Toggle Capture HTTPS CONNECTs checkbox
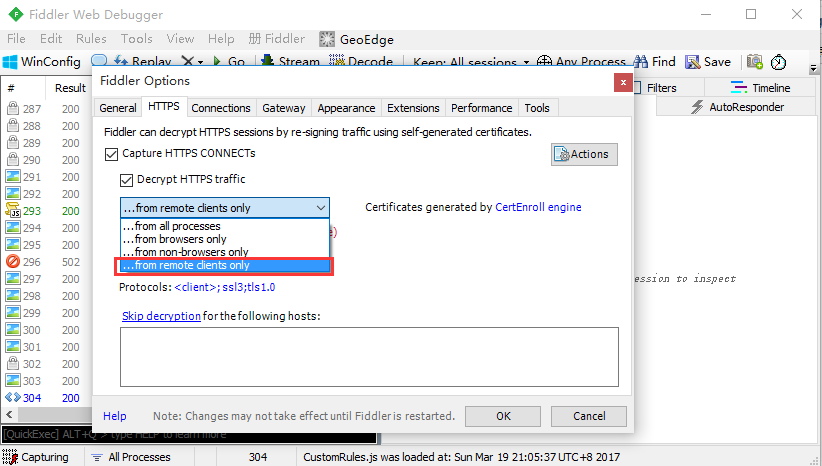 coord(111,154)
